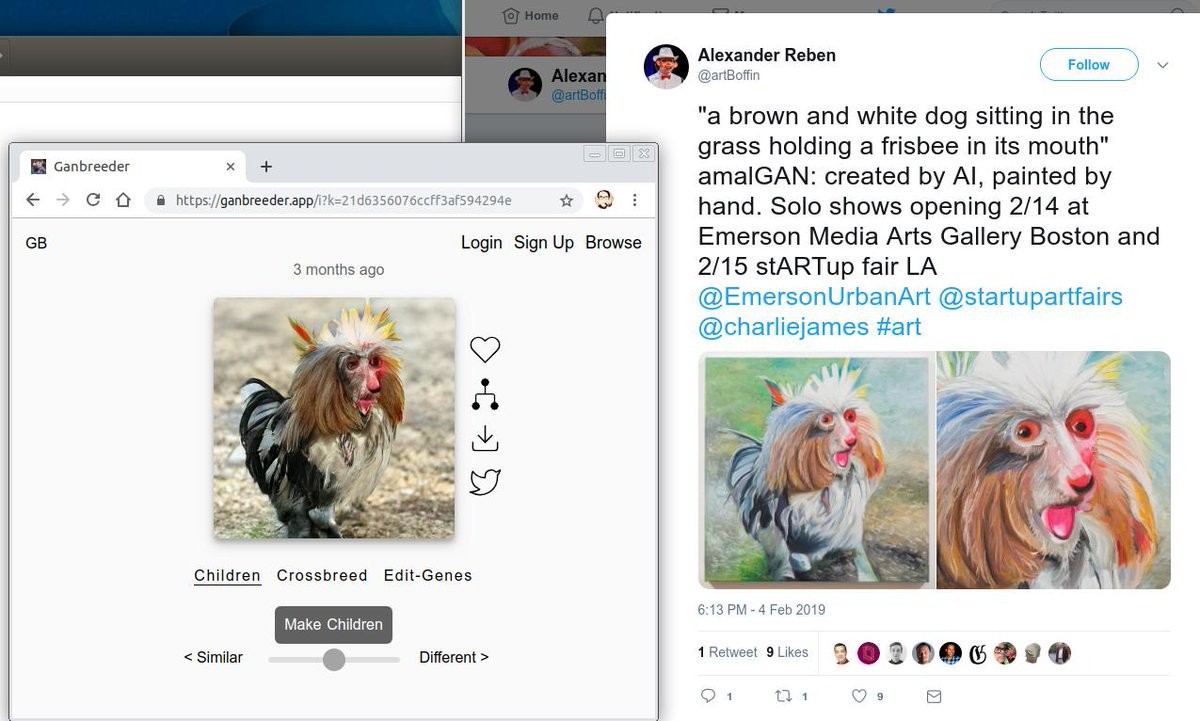Send the tweet via direct message icon
Image resolution: width=1200 pixels, height=721 pixels.
tap(934, 696)
